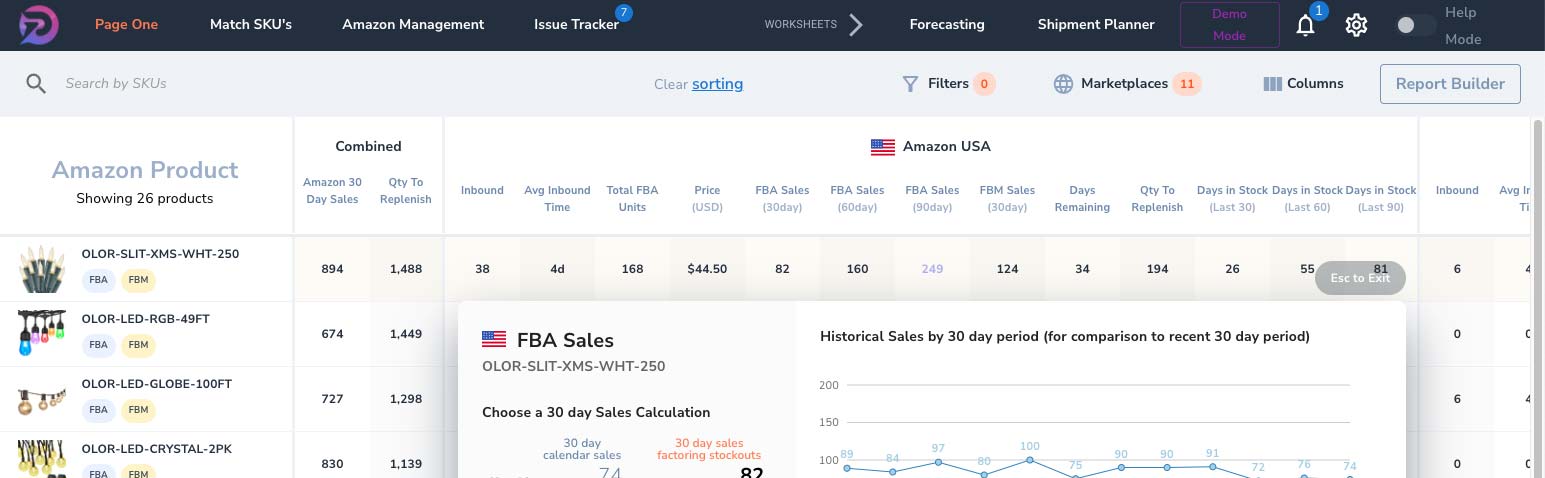The height and width of the screenshot is (478, 1545).
Task: Click the 100 data point on the chart
Action: 1030,460
